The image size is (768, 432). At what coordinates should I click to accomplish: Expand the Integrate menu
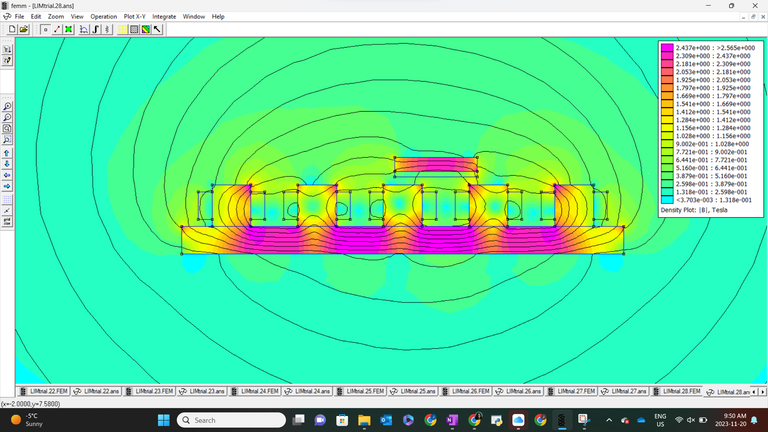tap(164, 17)
